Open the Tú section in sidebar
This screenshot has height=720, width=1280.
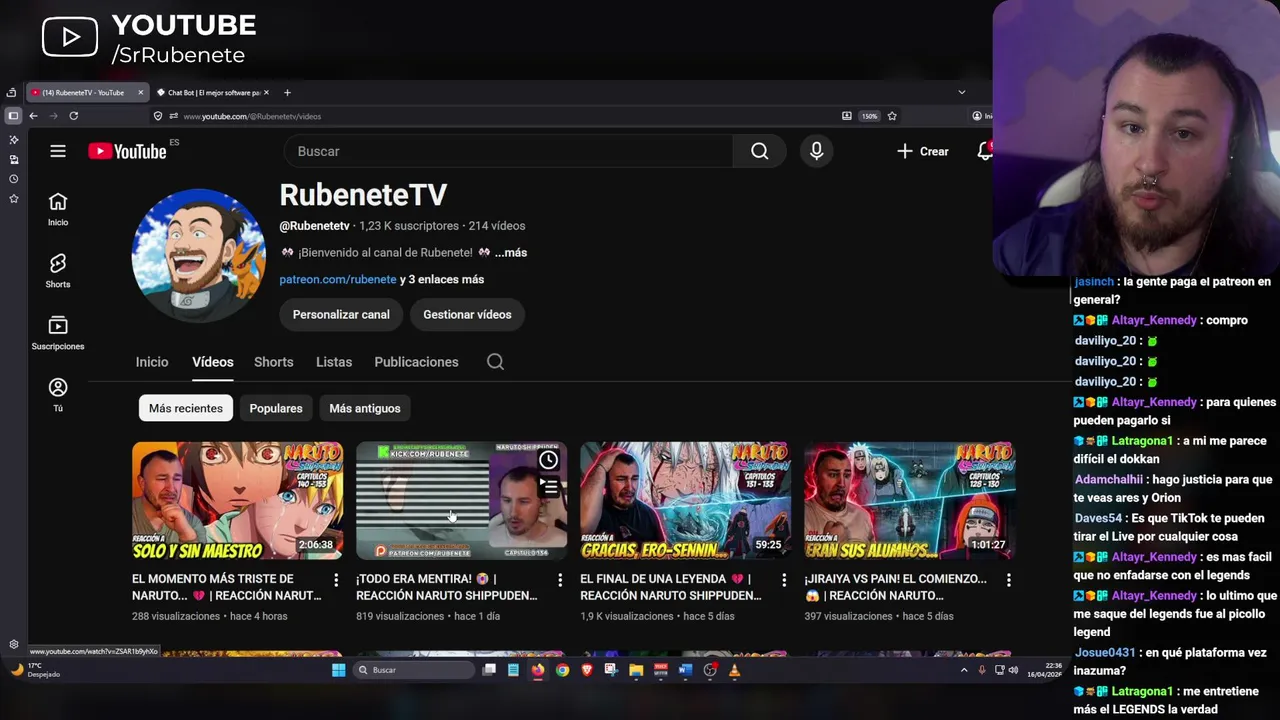pos(58,394)
